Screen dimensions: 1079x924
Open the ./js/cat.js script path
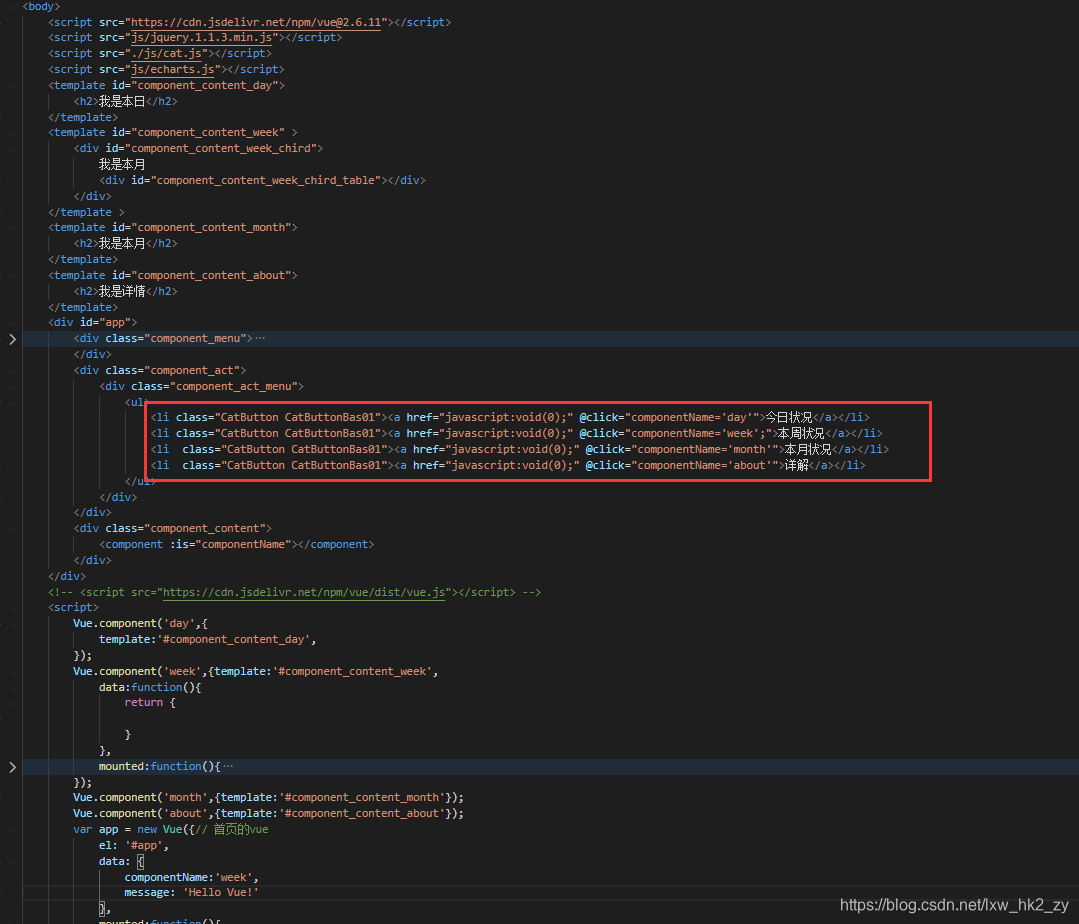167,54
